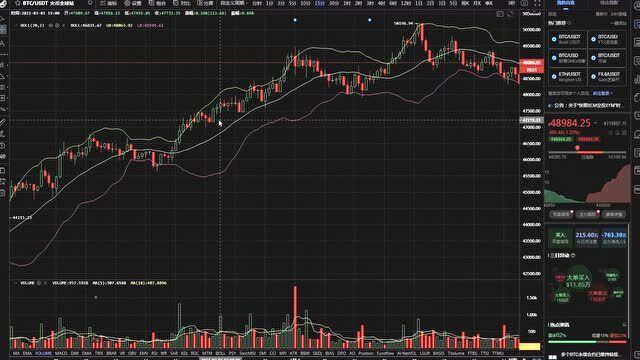Screen dimensions: 640x360
Task: Toggle the BOLL indicator in the bottom bar
Action: point(220,353)
